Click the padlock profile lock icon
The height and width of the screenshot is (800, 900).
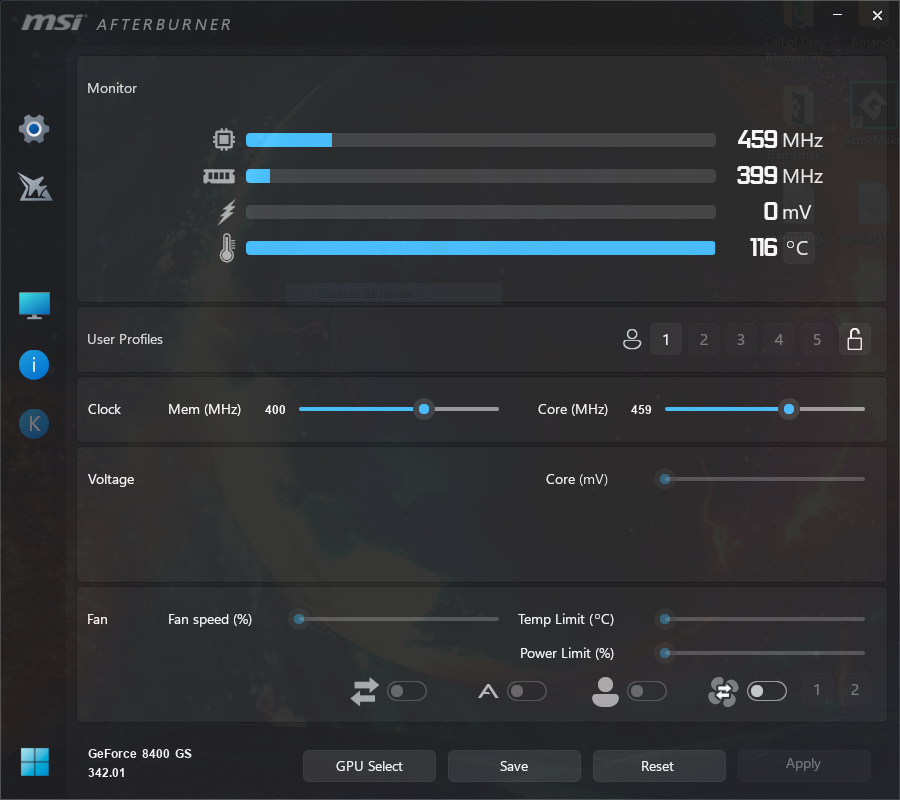coord(855,339)
